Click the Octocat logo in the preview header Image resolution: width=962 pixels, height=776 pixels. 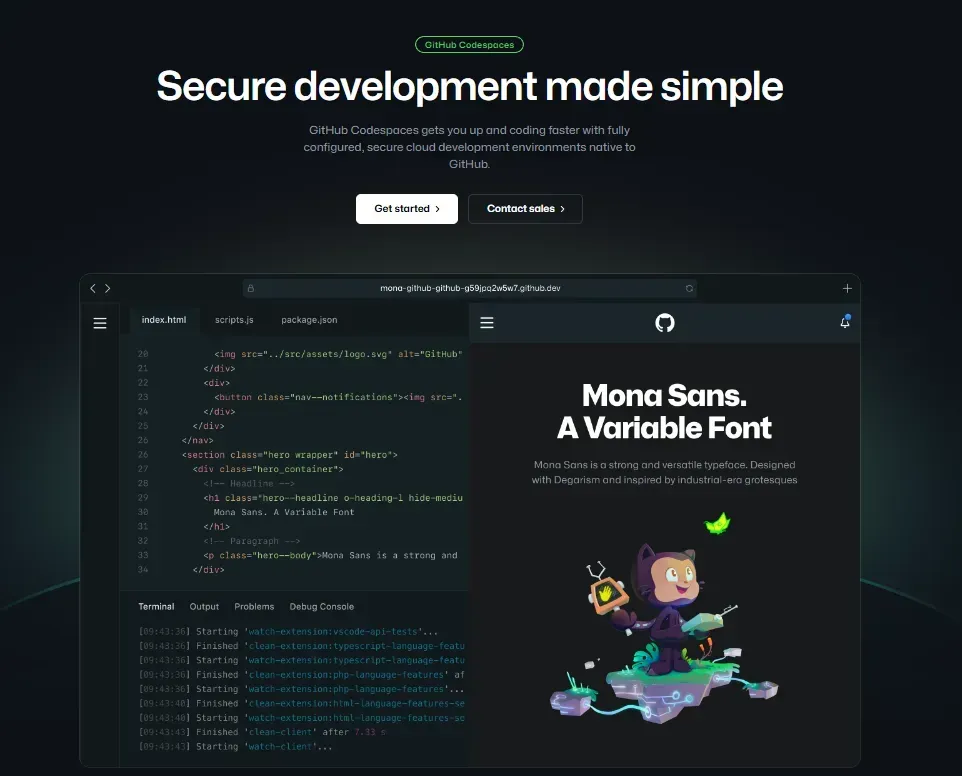(x=664, y=322)
